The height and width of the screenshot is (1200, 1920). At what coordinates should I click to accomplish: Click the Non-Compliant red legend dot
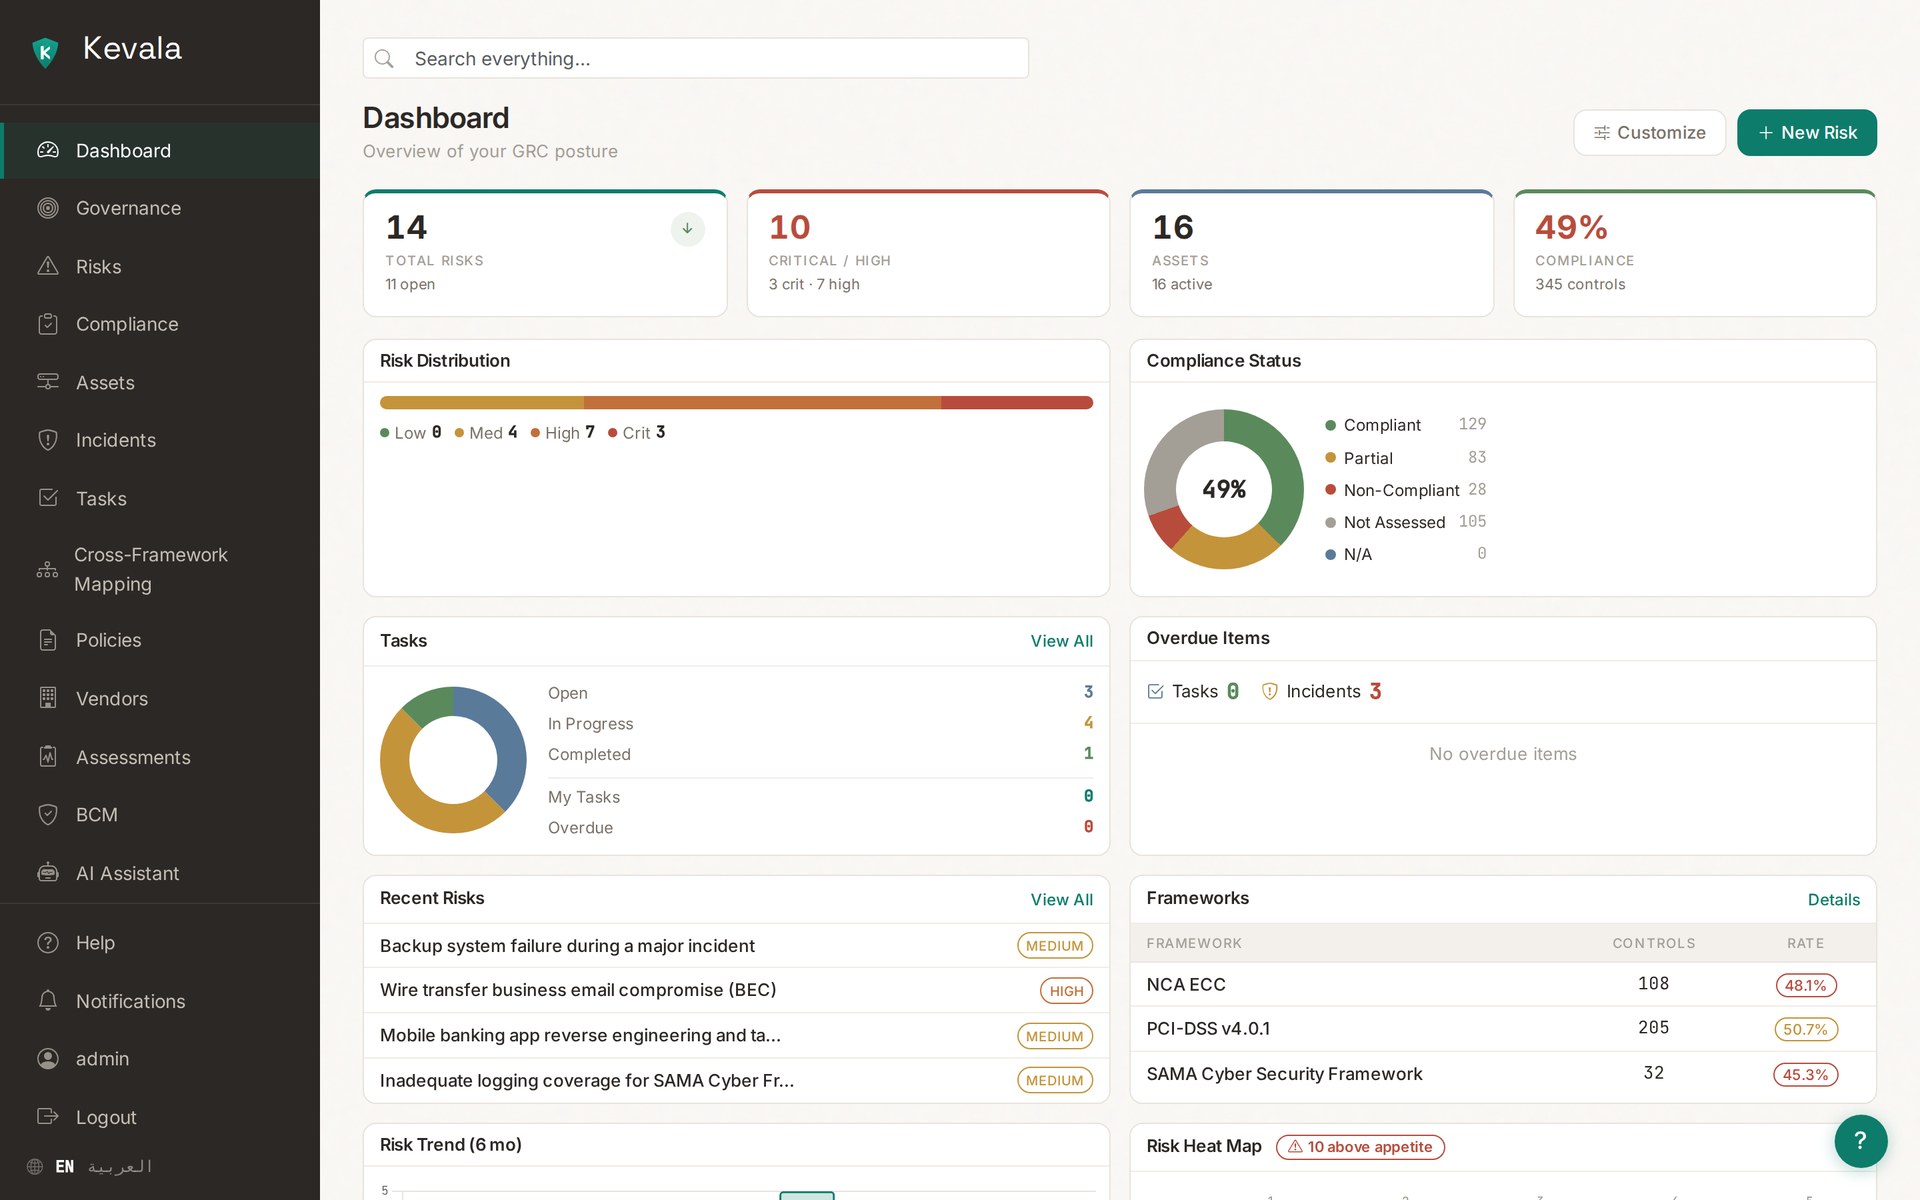pyautogui.click(x=1331, y=490)
